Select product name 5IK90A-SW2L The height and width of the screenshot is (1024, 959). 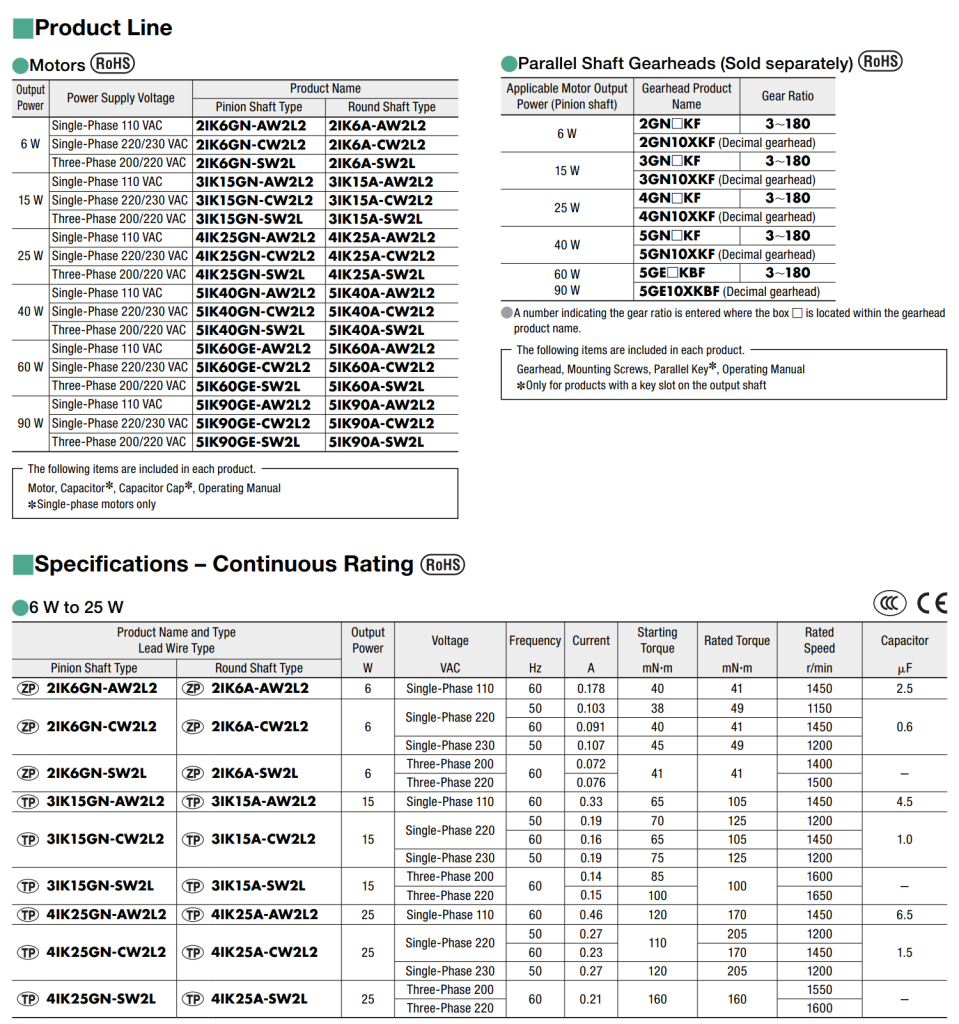click(376, 442)
